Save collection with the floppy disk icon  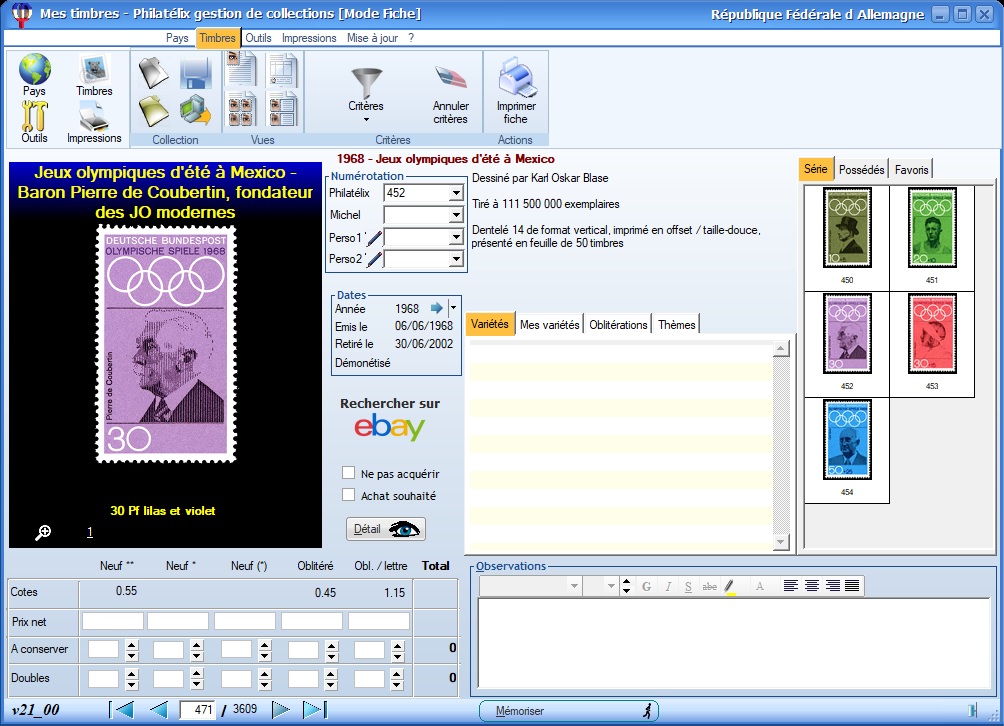click(196, 72)
